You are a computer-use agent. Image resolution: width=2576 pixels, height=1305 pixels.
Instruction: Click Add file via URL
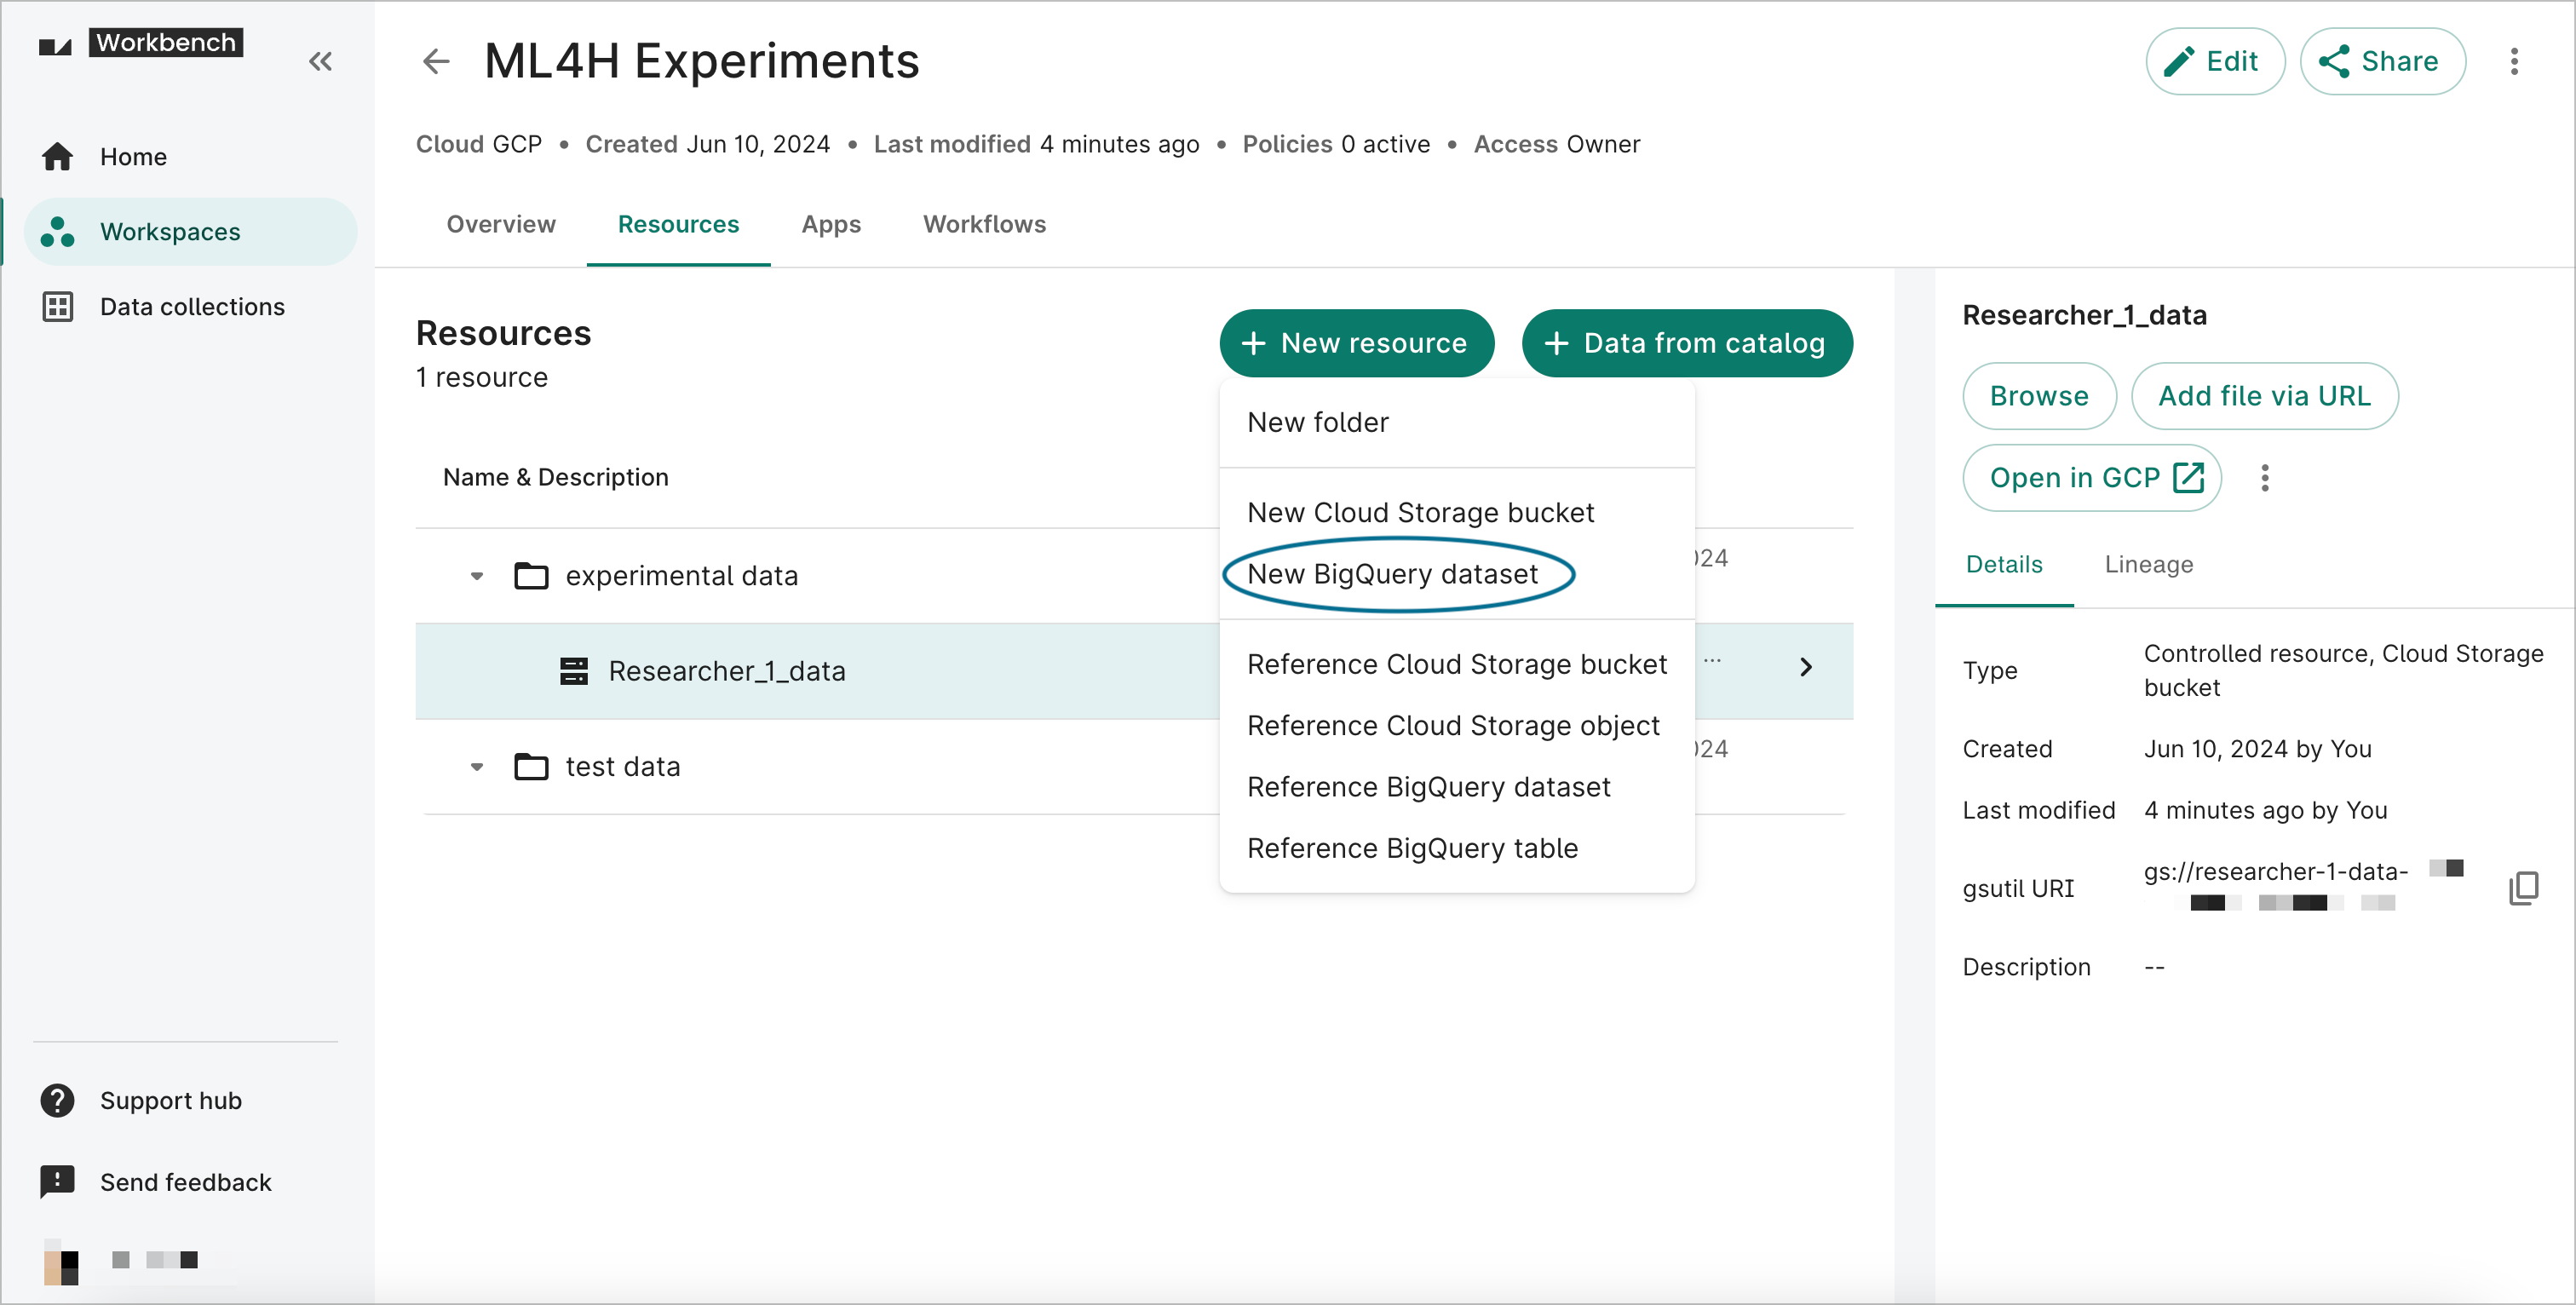pyautogui.click(x=2264, y=396)
